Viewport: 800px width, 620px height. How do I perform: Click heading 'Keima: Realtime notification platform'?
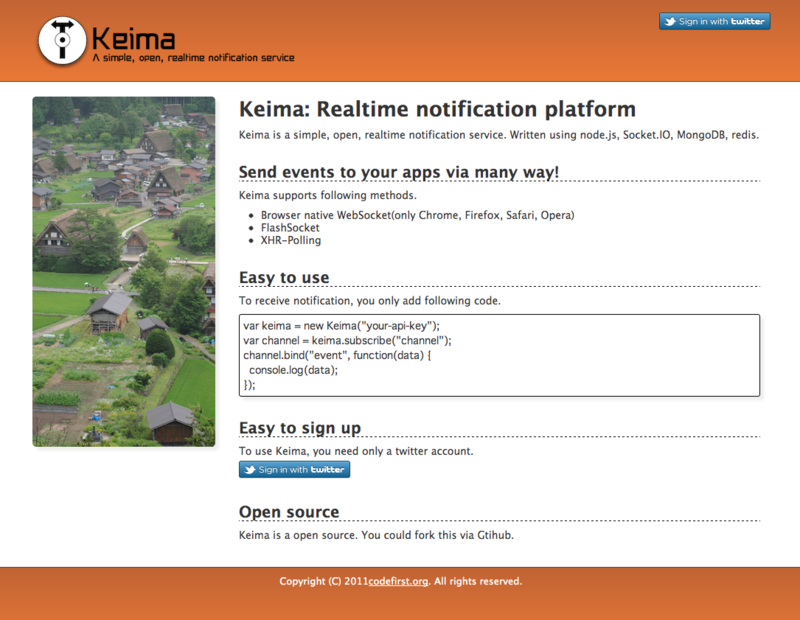(437, 109)
